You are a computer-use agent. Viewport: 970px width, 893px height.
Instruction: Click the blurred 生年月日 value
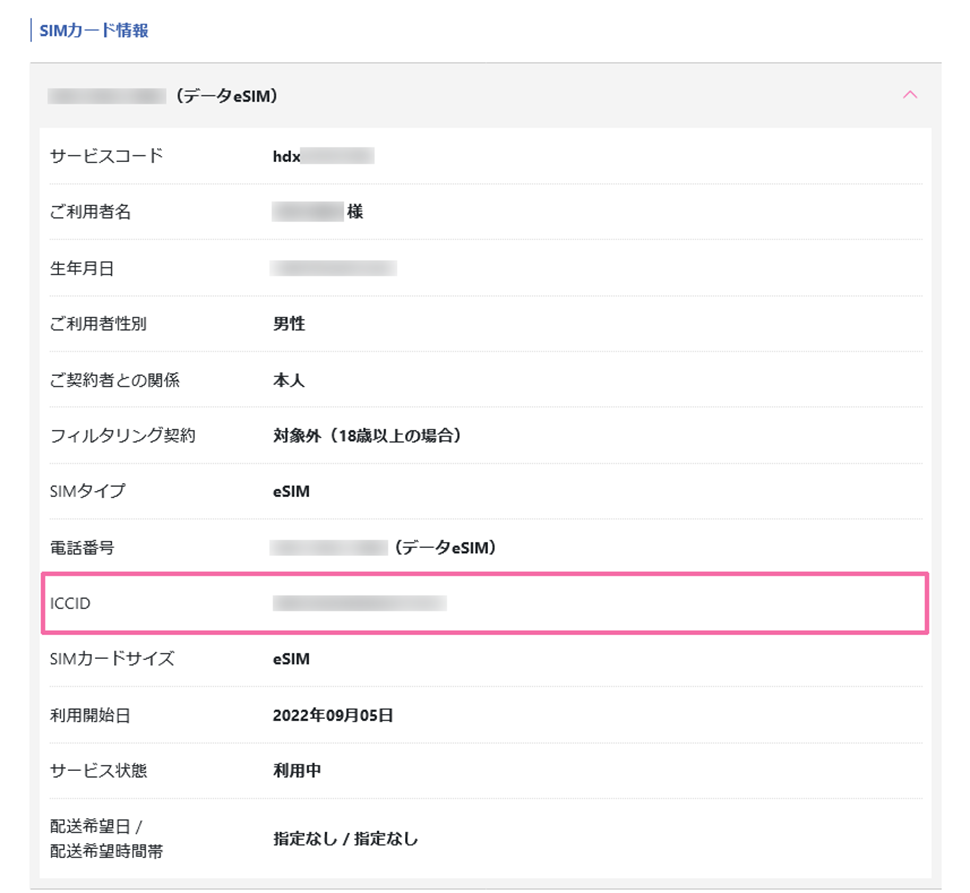(x=334, y=268)
